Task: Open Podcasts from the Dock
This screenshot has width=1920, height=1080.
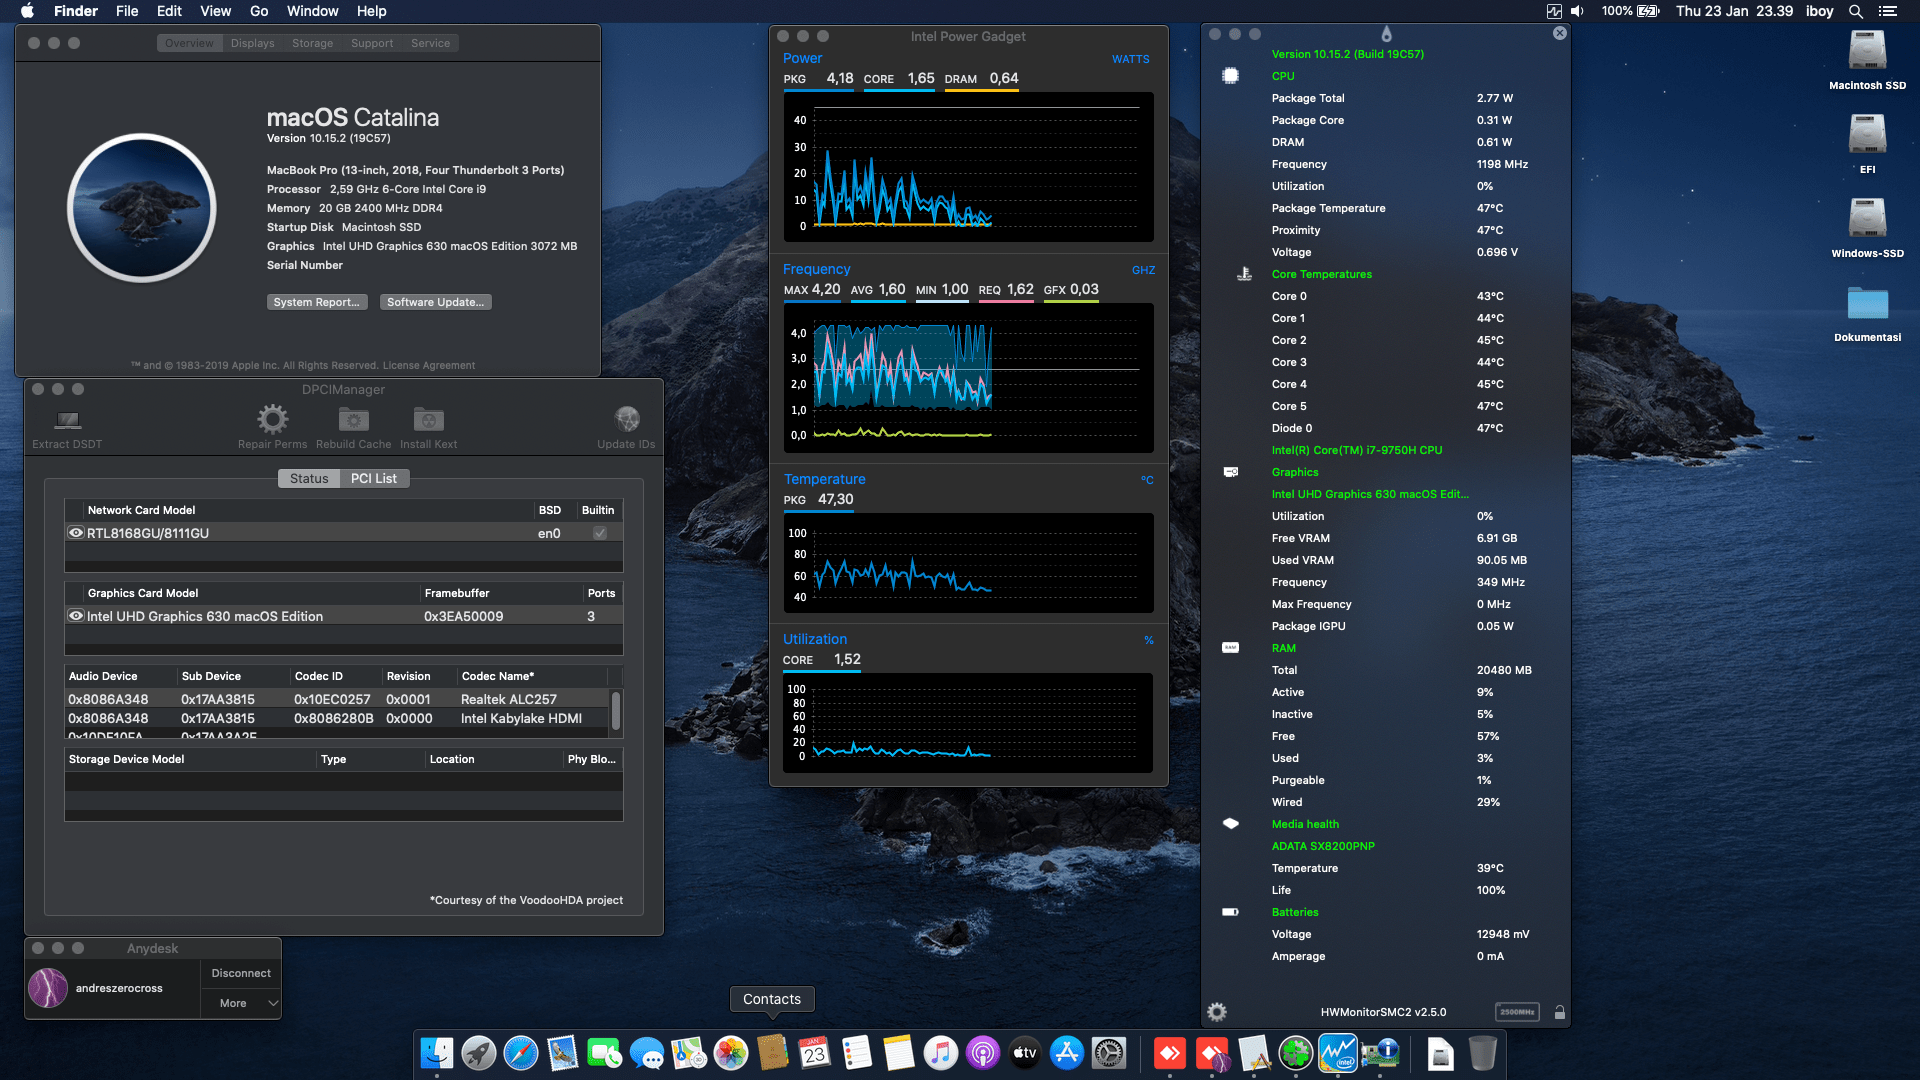Action: 983,1053
